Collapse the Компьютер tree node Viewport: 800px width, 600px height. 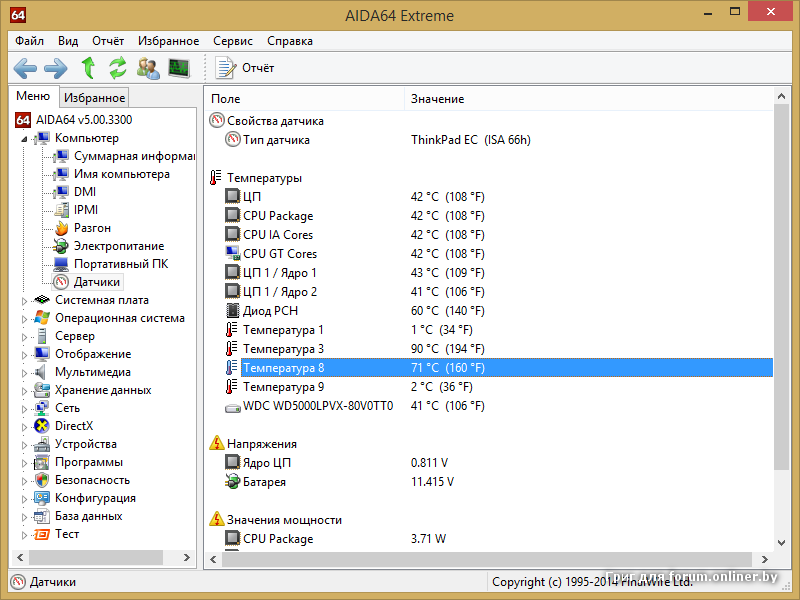pyautogui.click(x=25, y=139)
